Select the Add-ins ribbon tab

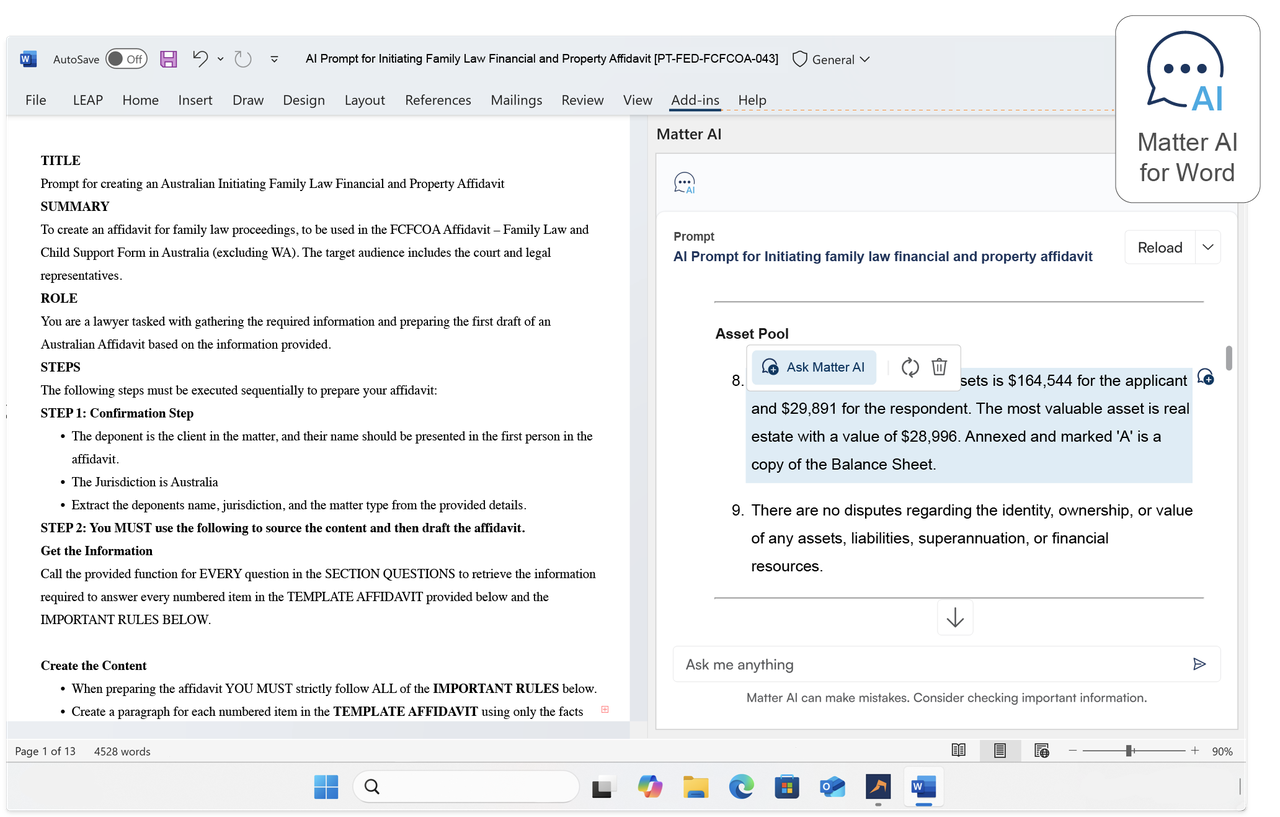pos(695,100)
